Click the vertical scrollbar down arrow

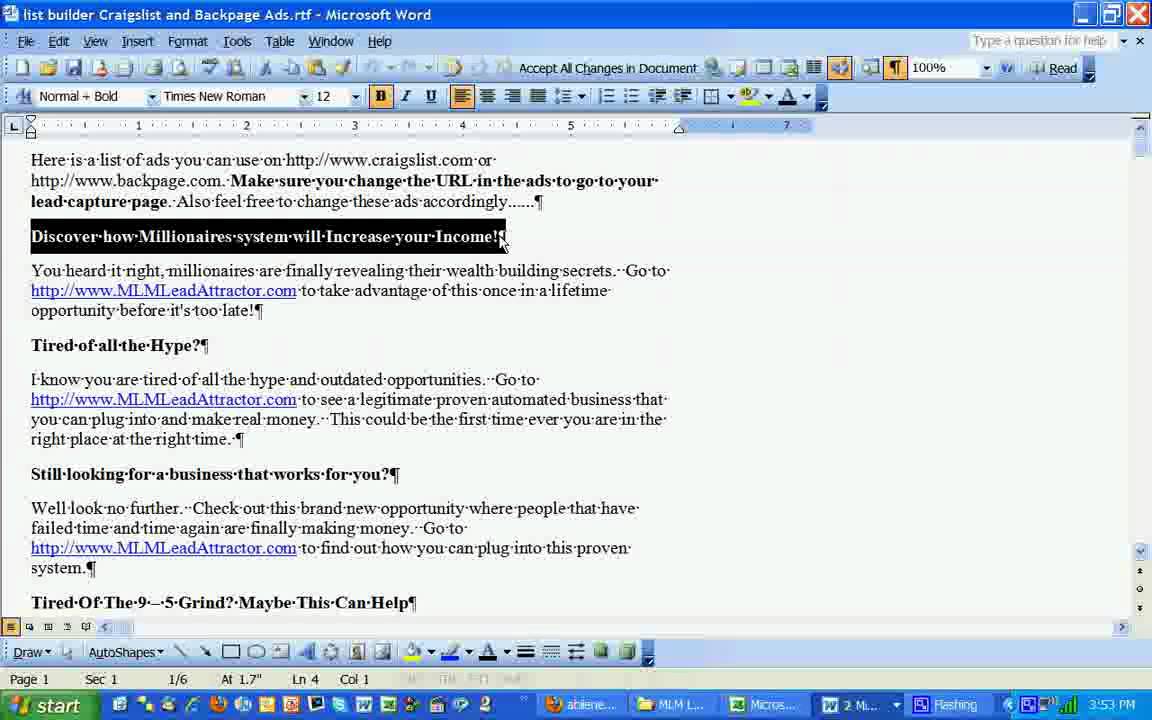click(x=1140, y=550)
